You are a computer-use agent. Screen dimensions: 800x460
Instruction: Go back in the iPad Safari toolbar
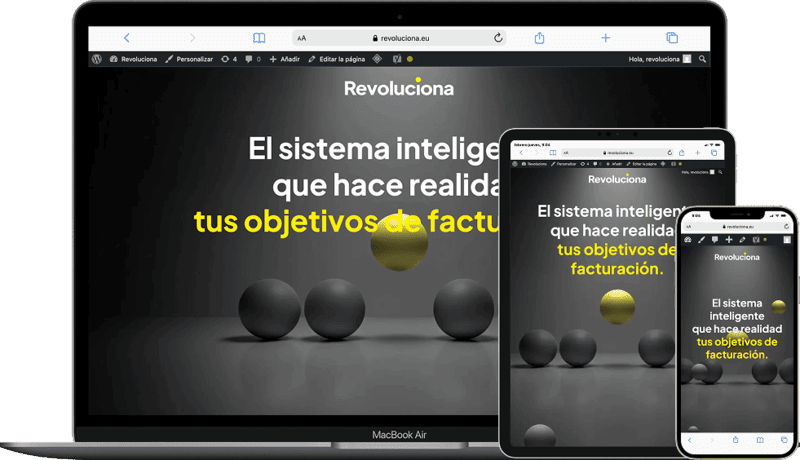[x=521, y=152]
